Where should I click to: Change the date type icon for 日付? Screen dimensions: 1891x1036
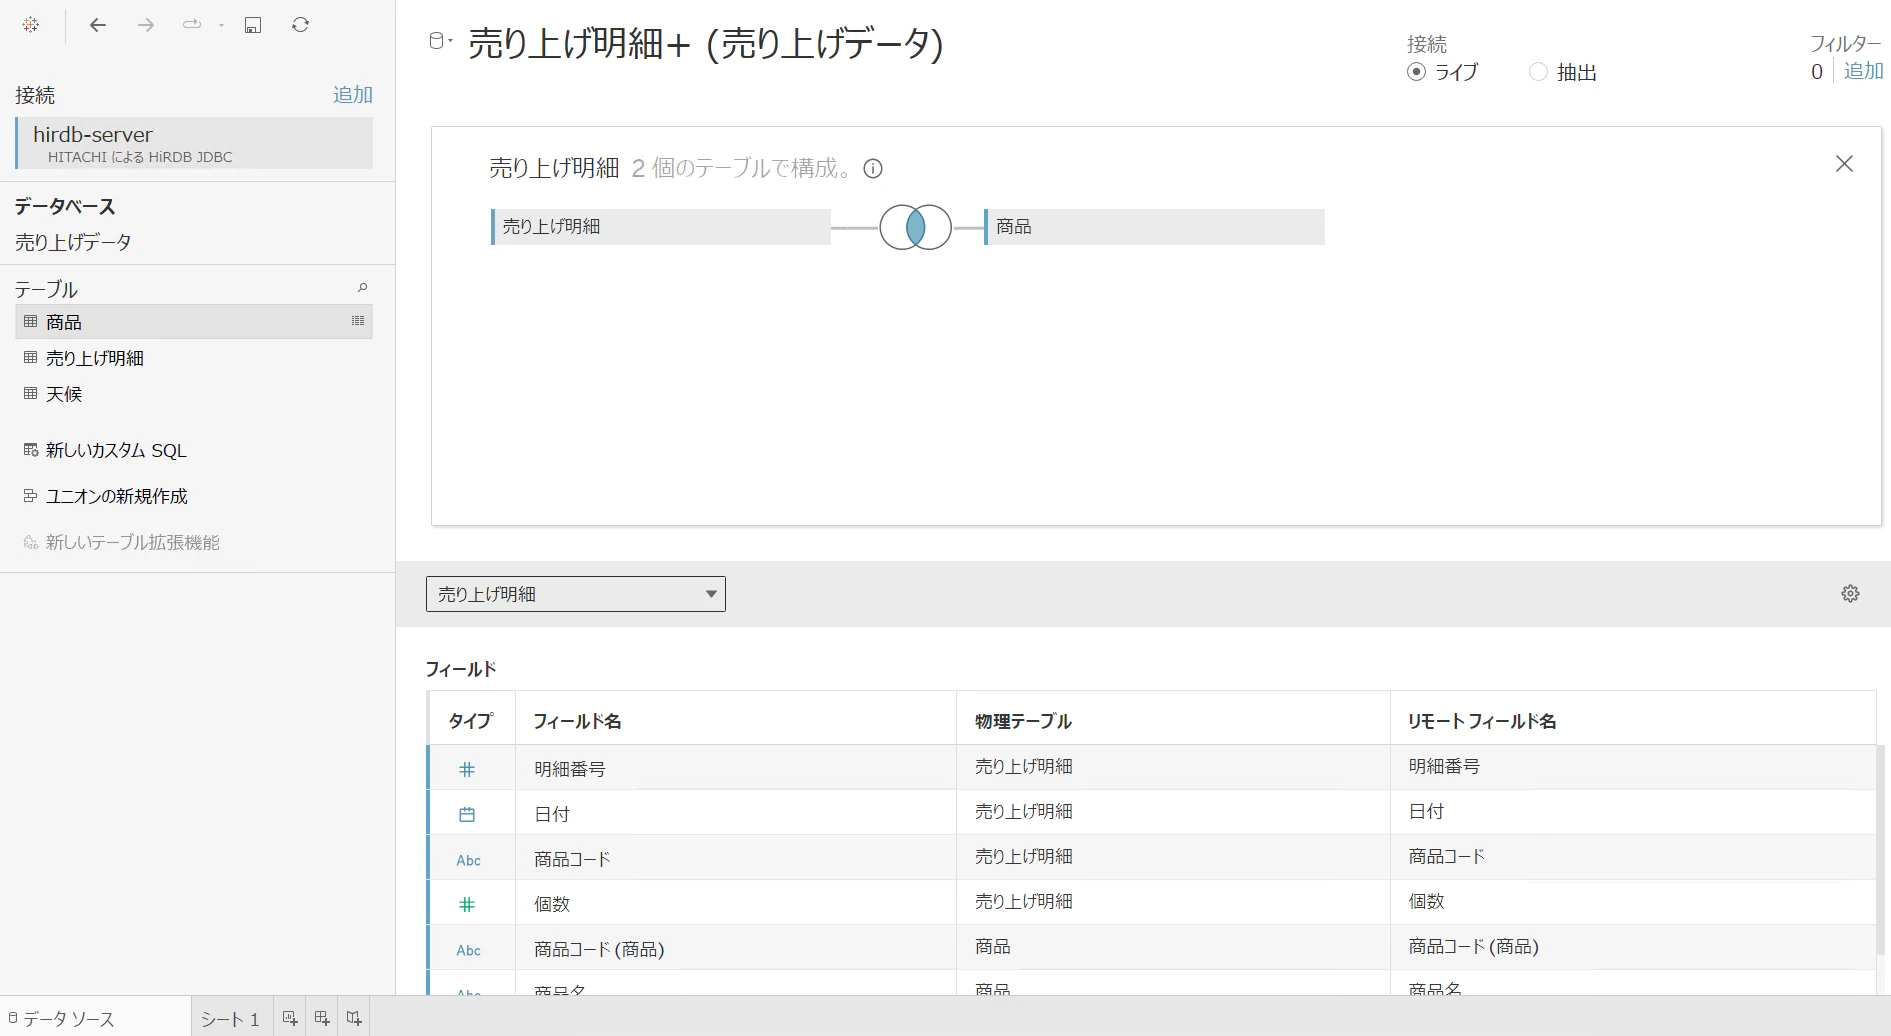click(x=467, y=815)
